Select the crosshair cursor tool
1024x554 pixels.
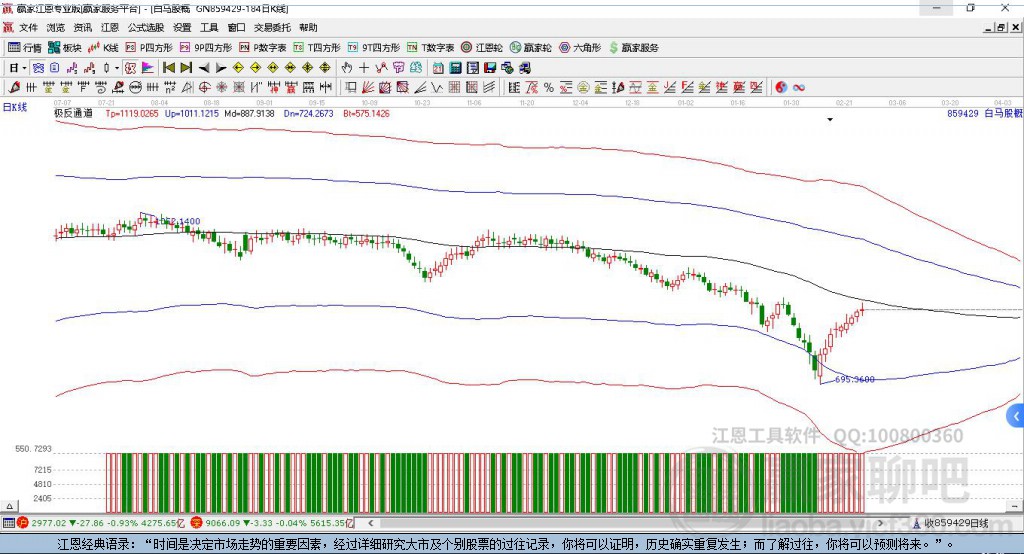[364, 68]
